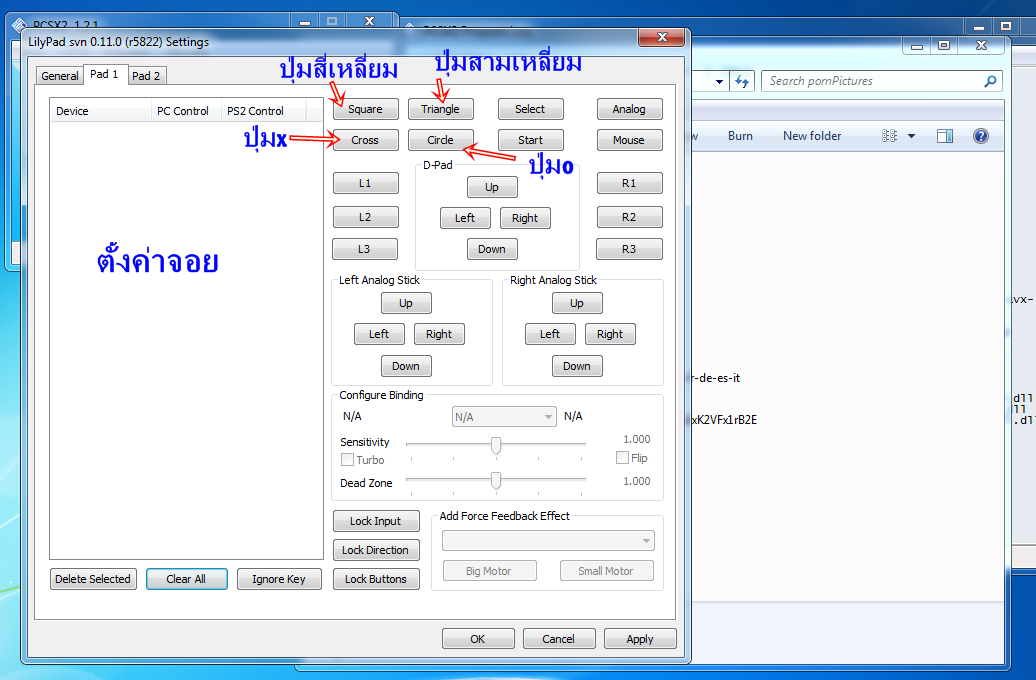Bind the L3 stick button
Screen dimensions: 1036x680
[365, 249]
